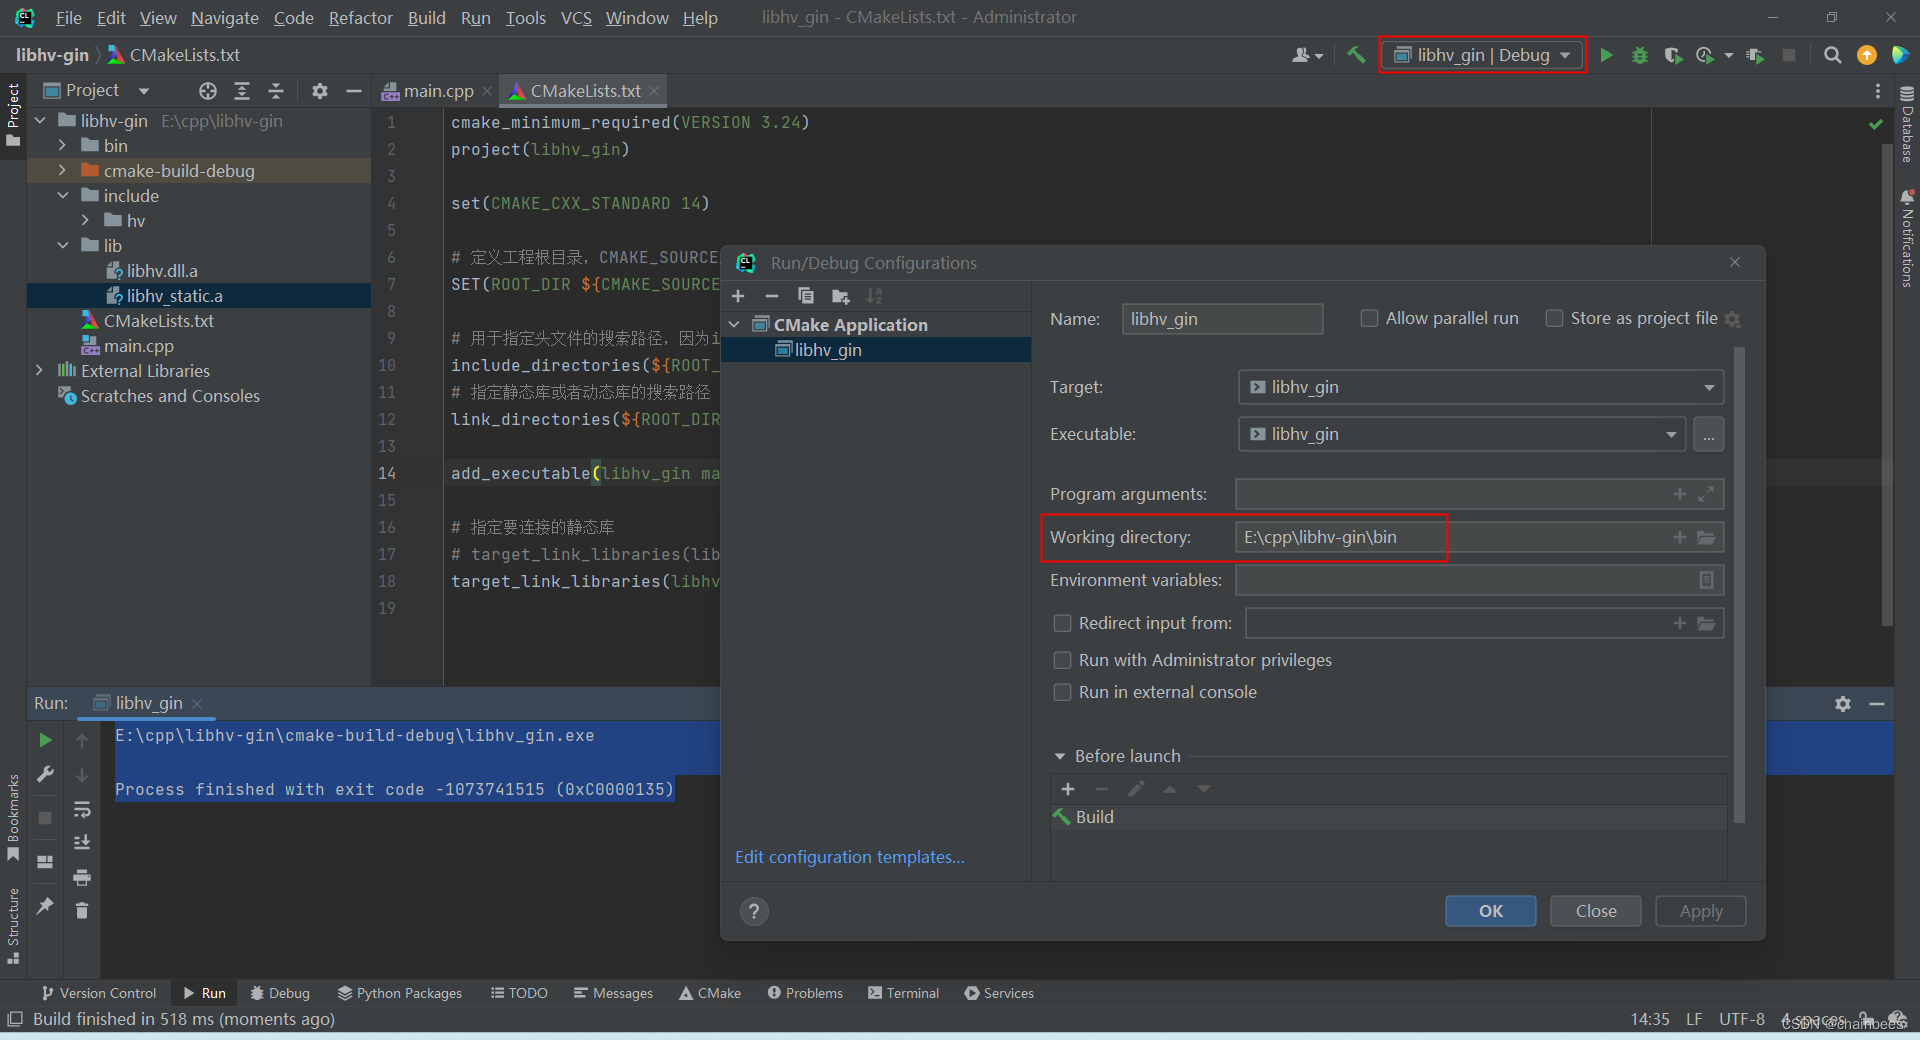Check Run with Administrator privileges

pyautogui.click(x=1062, y=660)
